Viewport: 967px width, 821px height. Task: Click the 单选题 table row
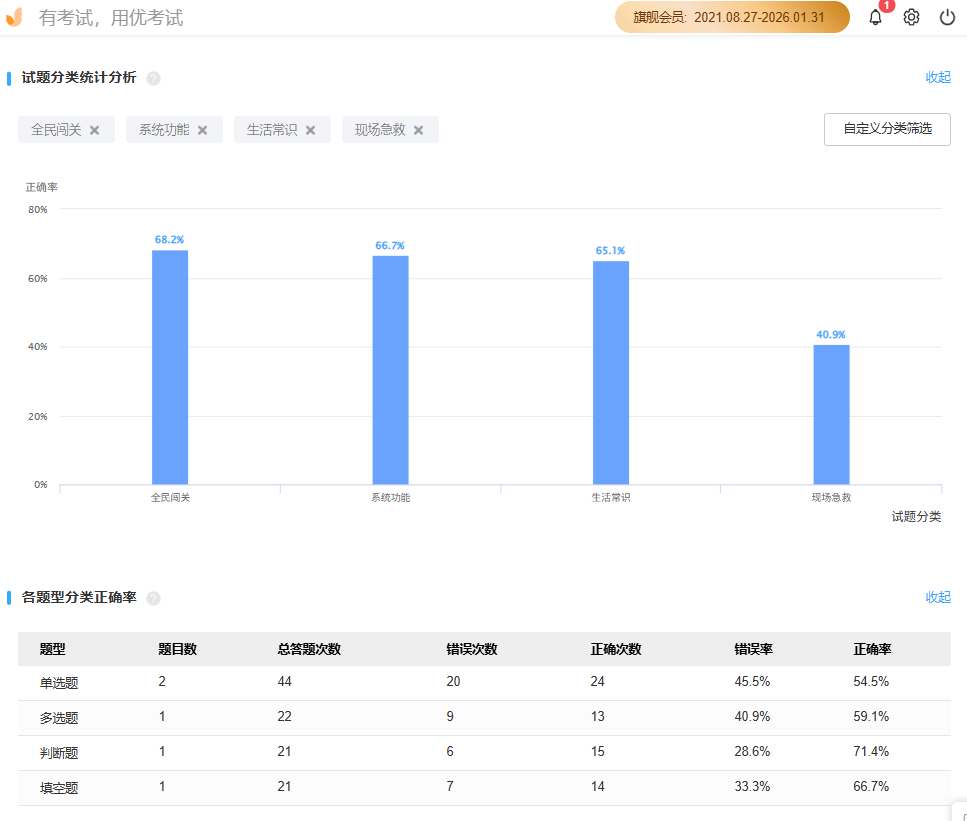point(484,682)
